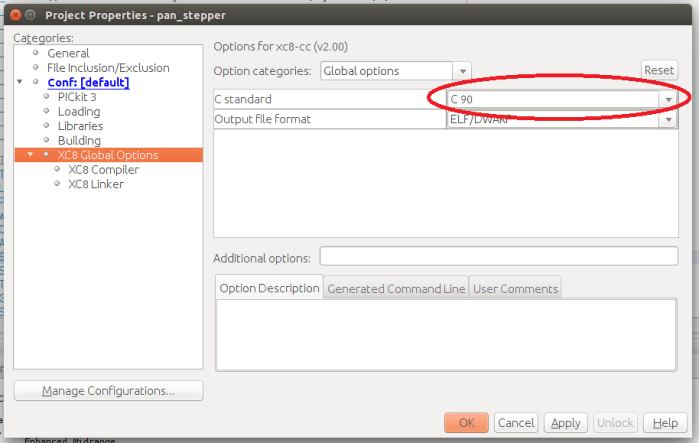Expand the Output file format dropdown

[667, 119]
